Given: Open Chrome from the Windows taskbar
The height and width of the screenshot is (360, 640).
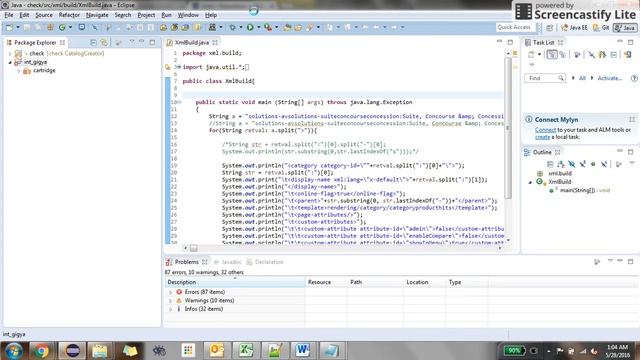Looking at the screenshot, I should tap(41, 351).
